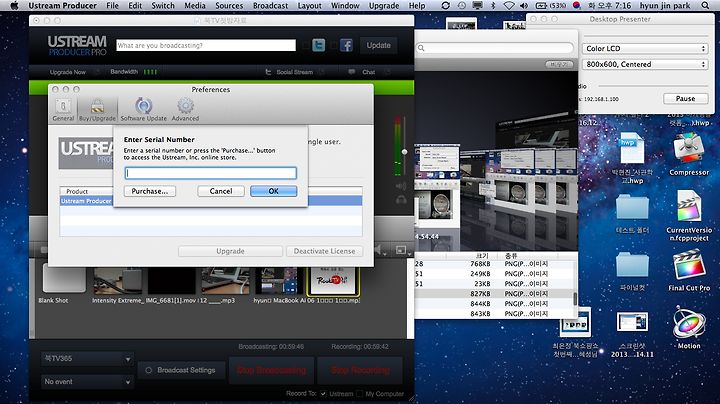The height and width of the screenshot is (404, 720).
Task: Open the volume menu bar icon
Action: (x=524, y=6)
